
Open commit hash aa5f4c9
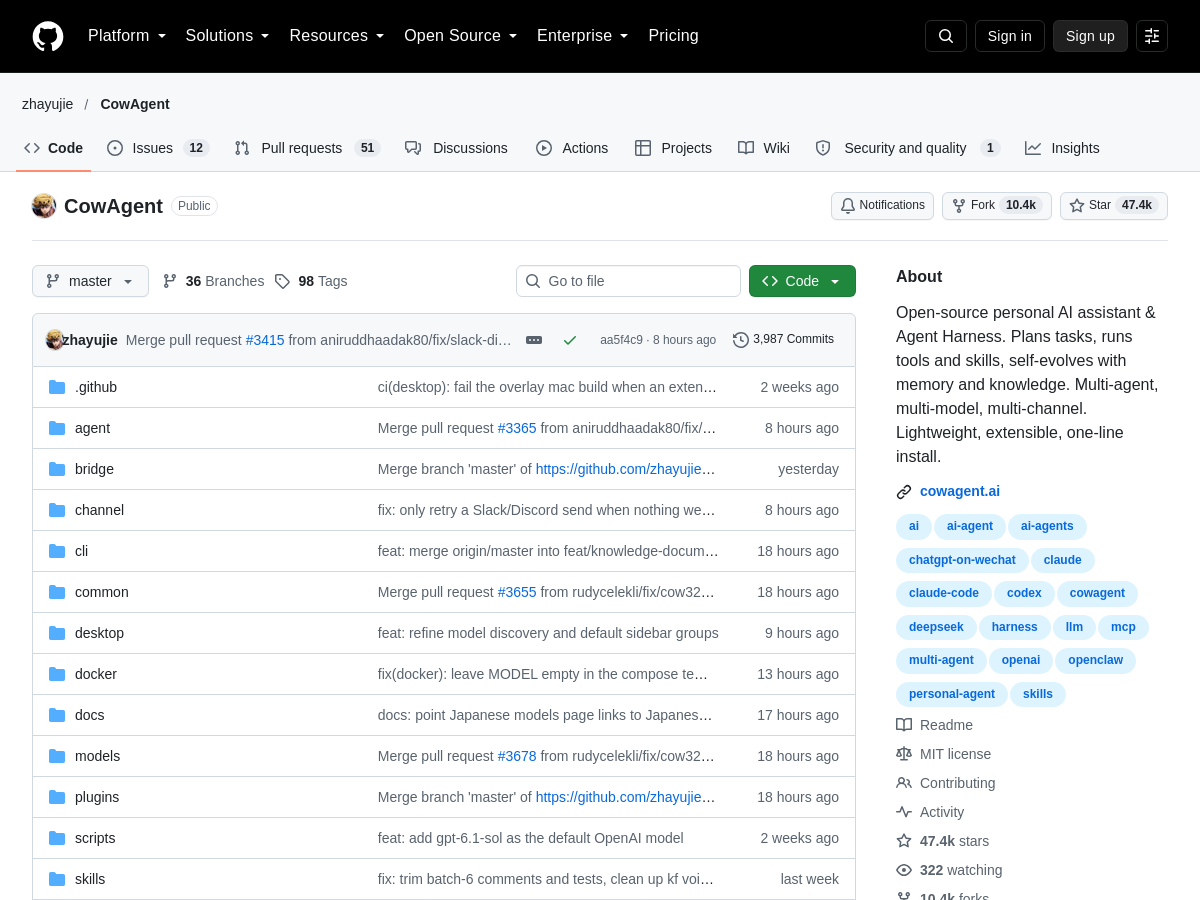tap(621, 340)
